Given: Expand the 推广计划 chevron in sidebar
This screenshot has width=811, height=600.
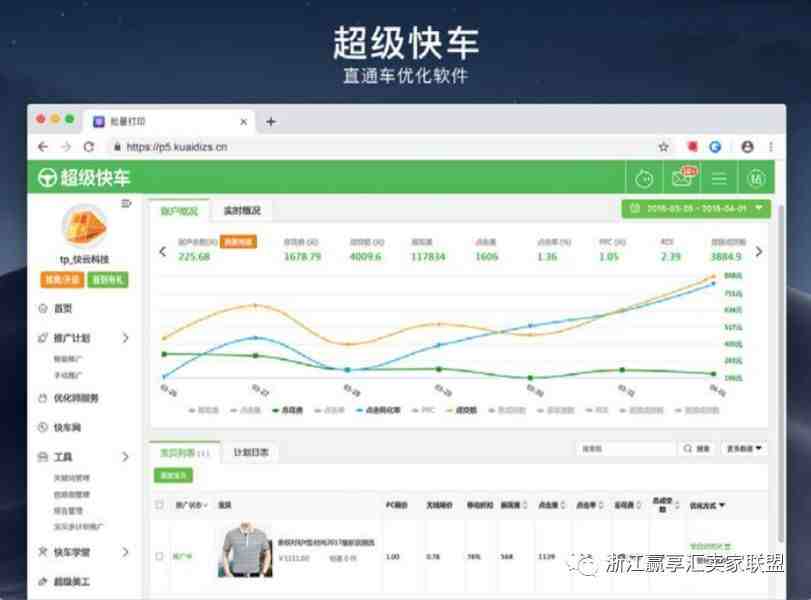Looking at the screenshot, I should [x=125, y=338].
